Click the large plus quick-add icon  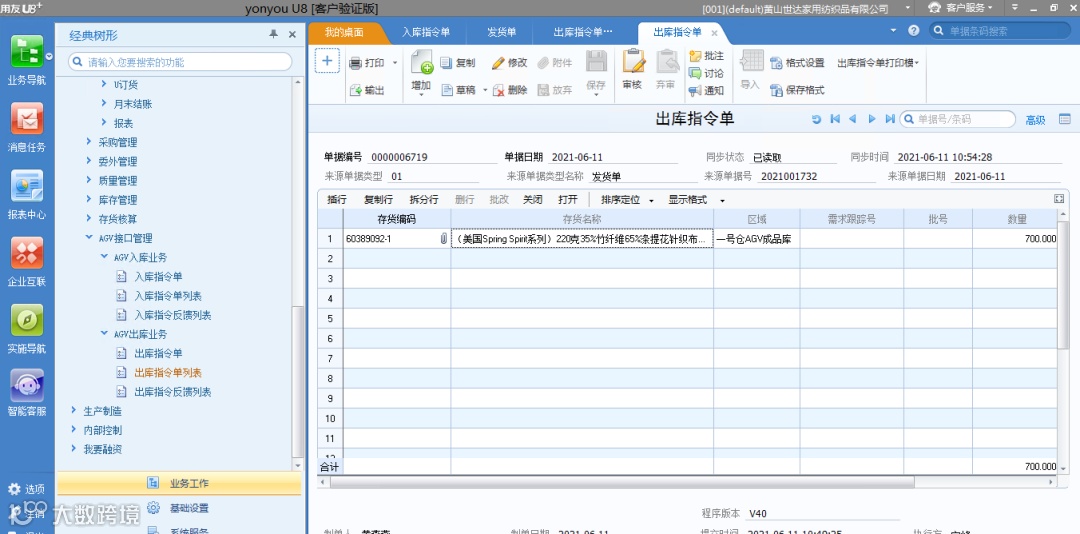pyautogui.click(x=327, y=61)
